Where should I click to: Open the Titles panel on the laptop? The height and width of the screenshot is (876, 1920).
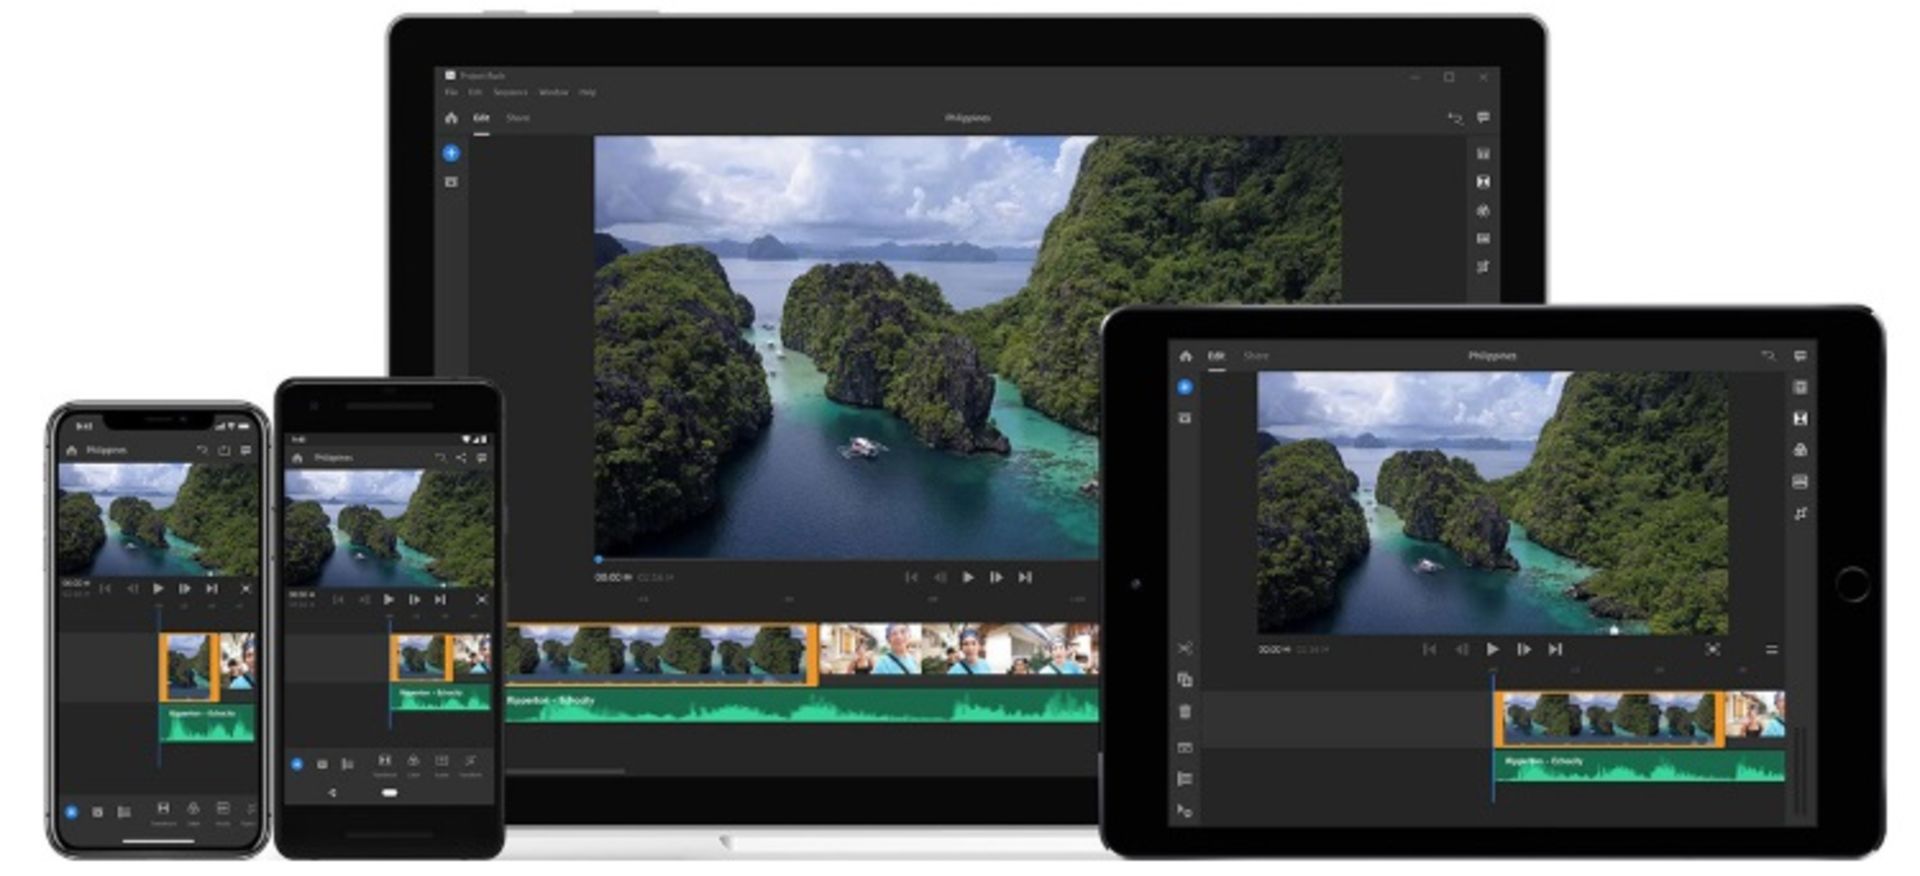(1483, 154)
